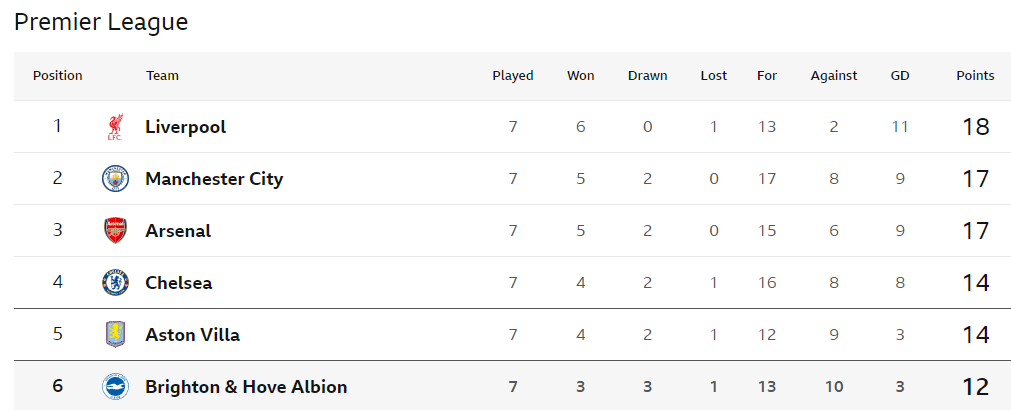This screenshot has width=1011, height=410.
Task: Click the Against column header
Action: (834, 75)
